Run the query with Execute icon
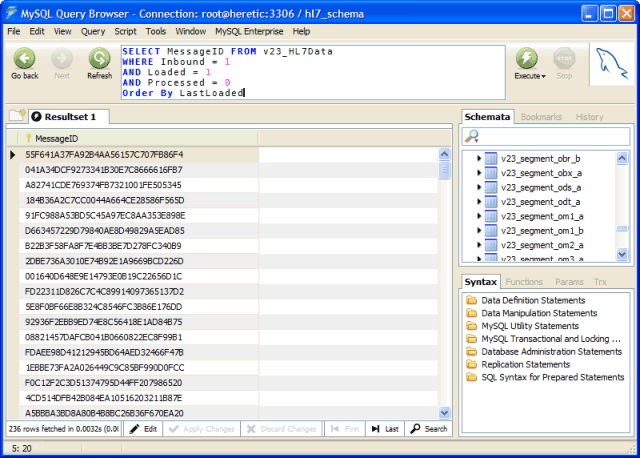The height and width of the screenshot is (458, 640). coord(527,58)
